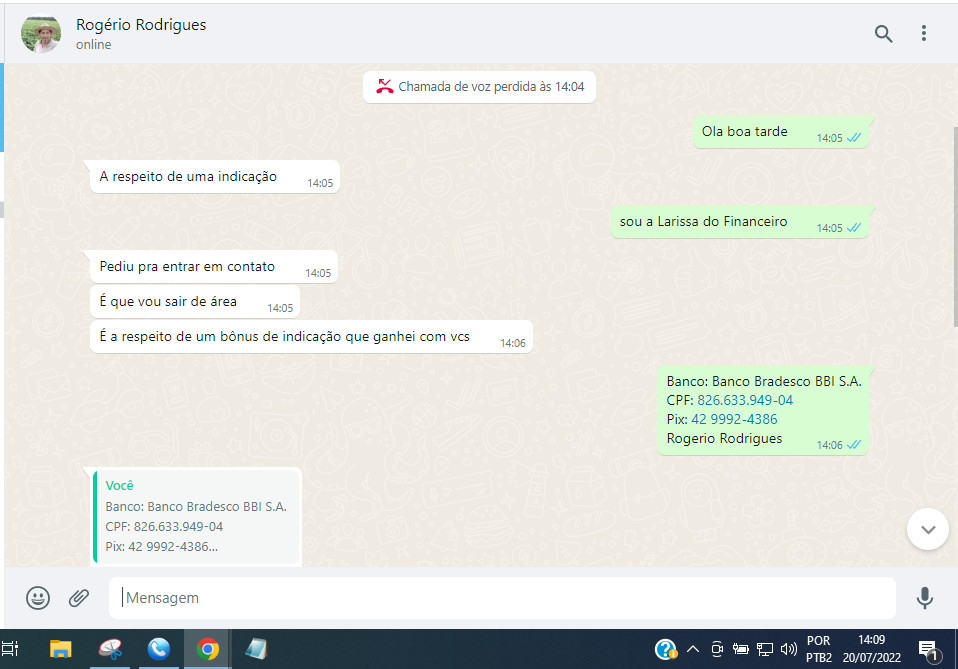Click the Mensagem text input field

point(500,598)
